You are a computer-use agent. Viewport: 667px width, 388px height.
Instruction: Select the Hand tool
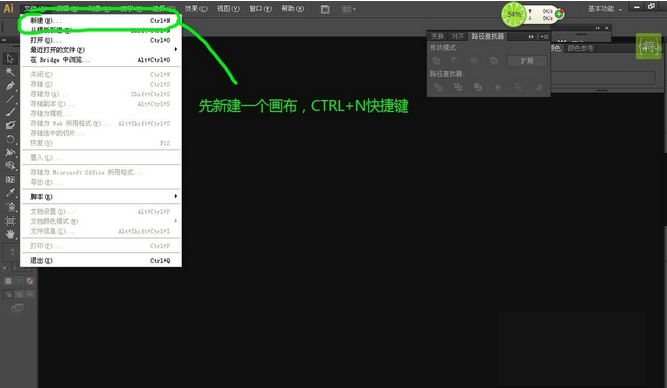[x=10, y=234]
